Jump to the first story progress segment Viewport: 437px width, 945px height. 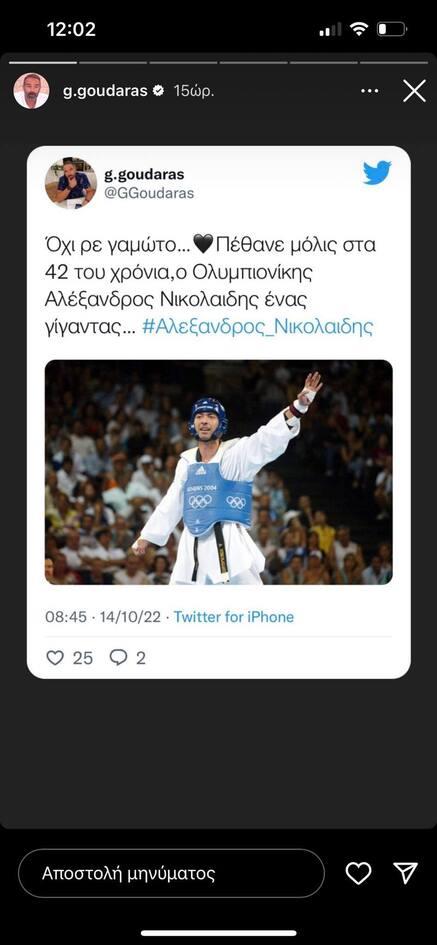pyautogui.click(x=43, y=62)
